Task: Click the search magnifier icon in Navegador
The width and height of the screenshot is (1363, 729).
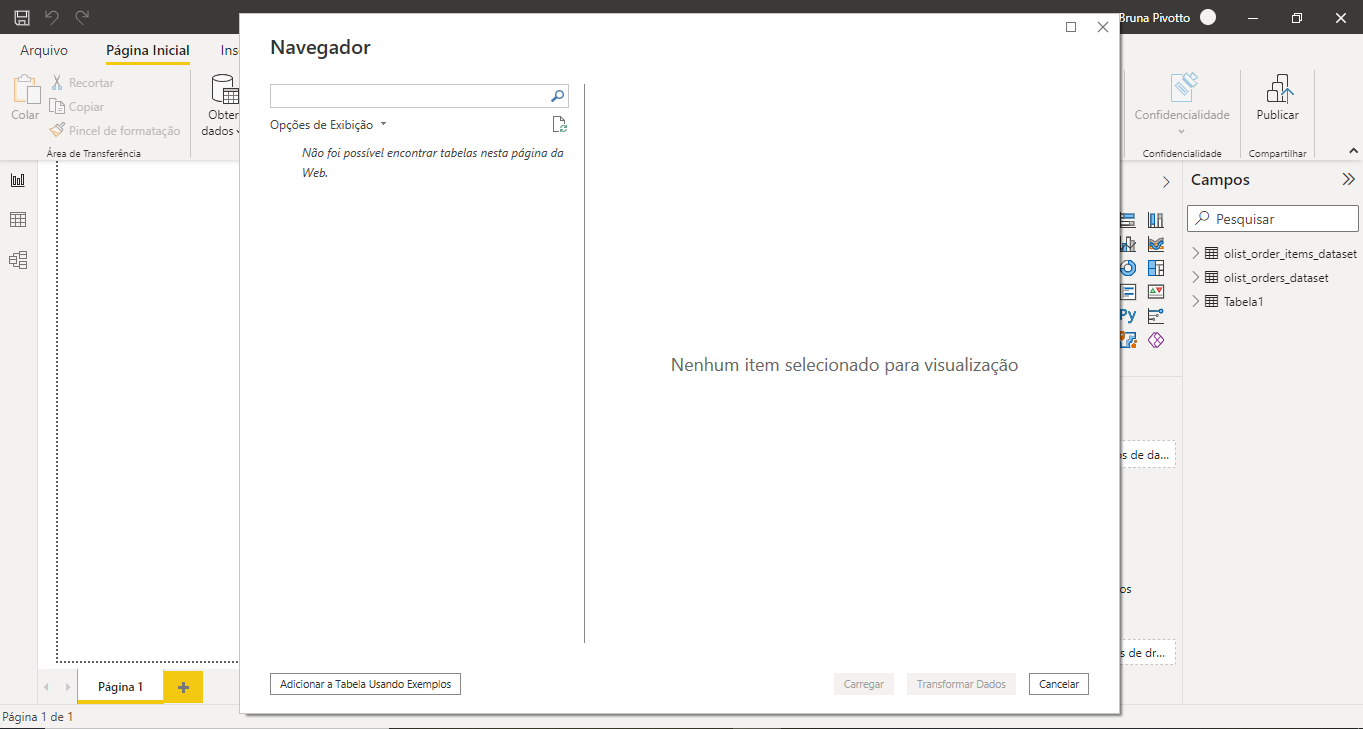Action: tap(558, 96)
